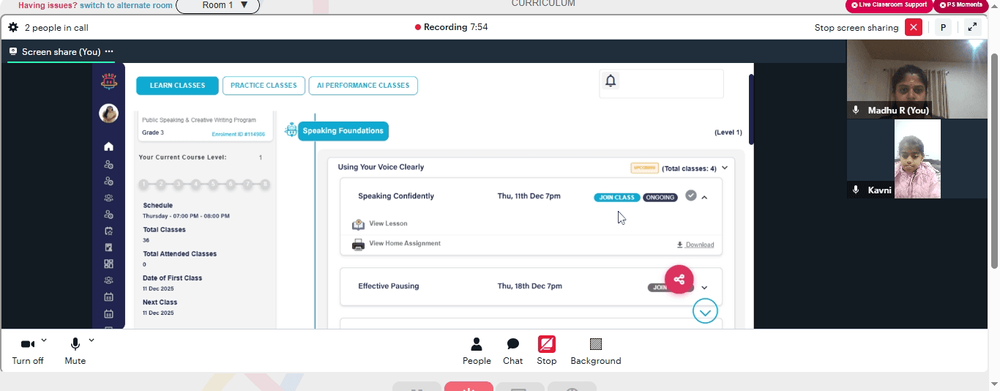Mute the microphone
This screenshot has height=391, width=1000.
(75, 351)
